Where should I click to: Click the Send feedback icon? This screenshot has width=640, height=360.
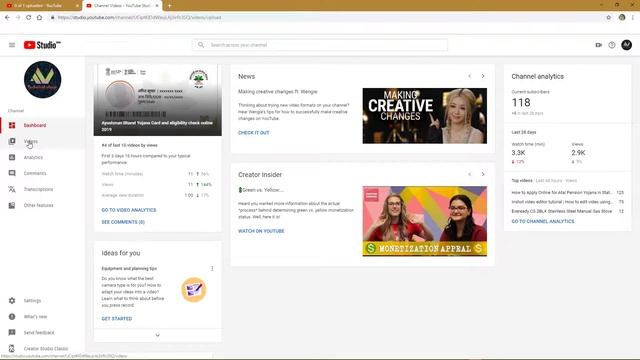point(12,333)
